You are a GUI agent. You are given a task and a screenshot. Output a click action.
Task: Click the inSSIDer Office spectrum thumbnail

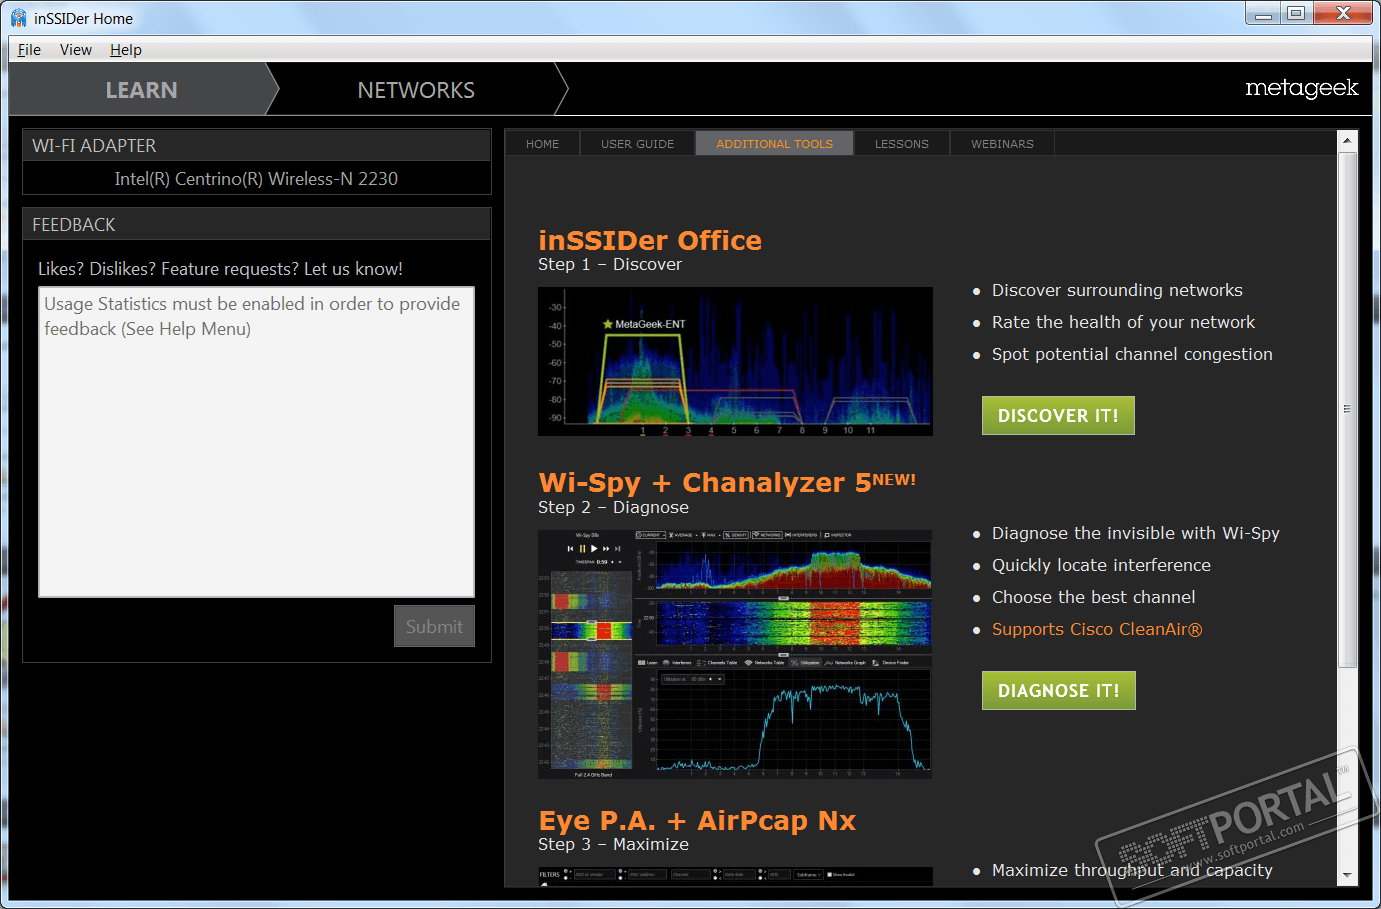pyautogui.click(x=735, y=361)
